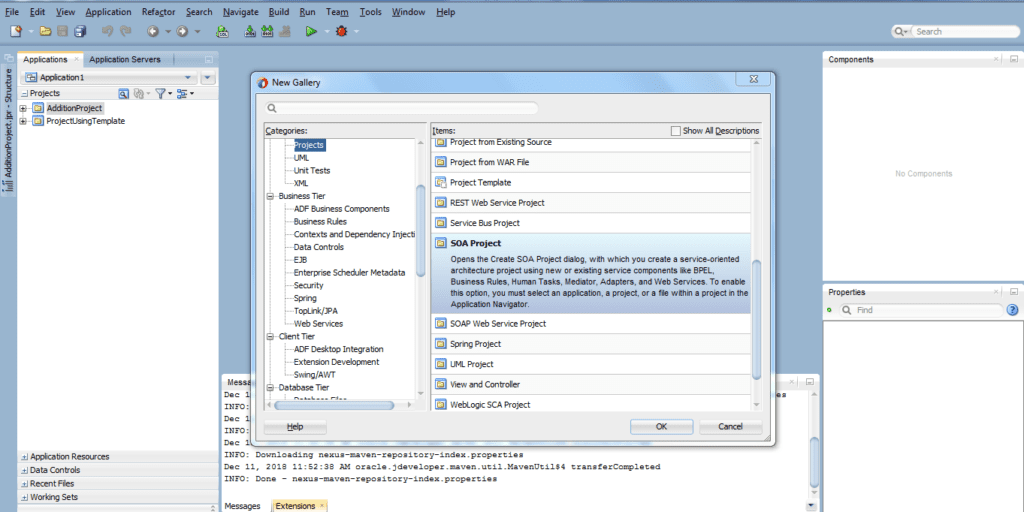Image resolution: width=1024 pixels, height=512 pixels.
Task: Click the WebLogic SCA Project icon
Action: click(440, 405)
